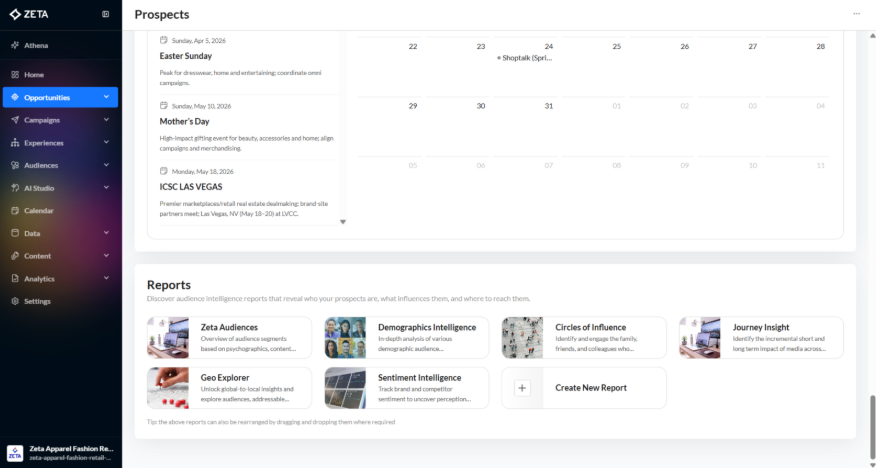
Task: Click the sidebar collapse icon beside the ZETA logo
Action: tap(106, 14)
